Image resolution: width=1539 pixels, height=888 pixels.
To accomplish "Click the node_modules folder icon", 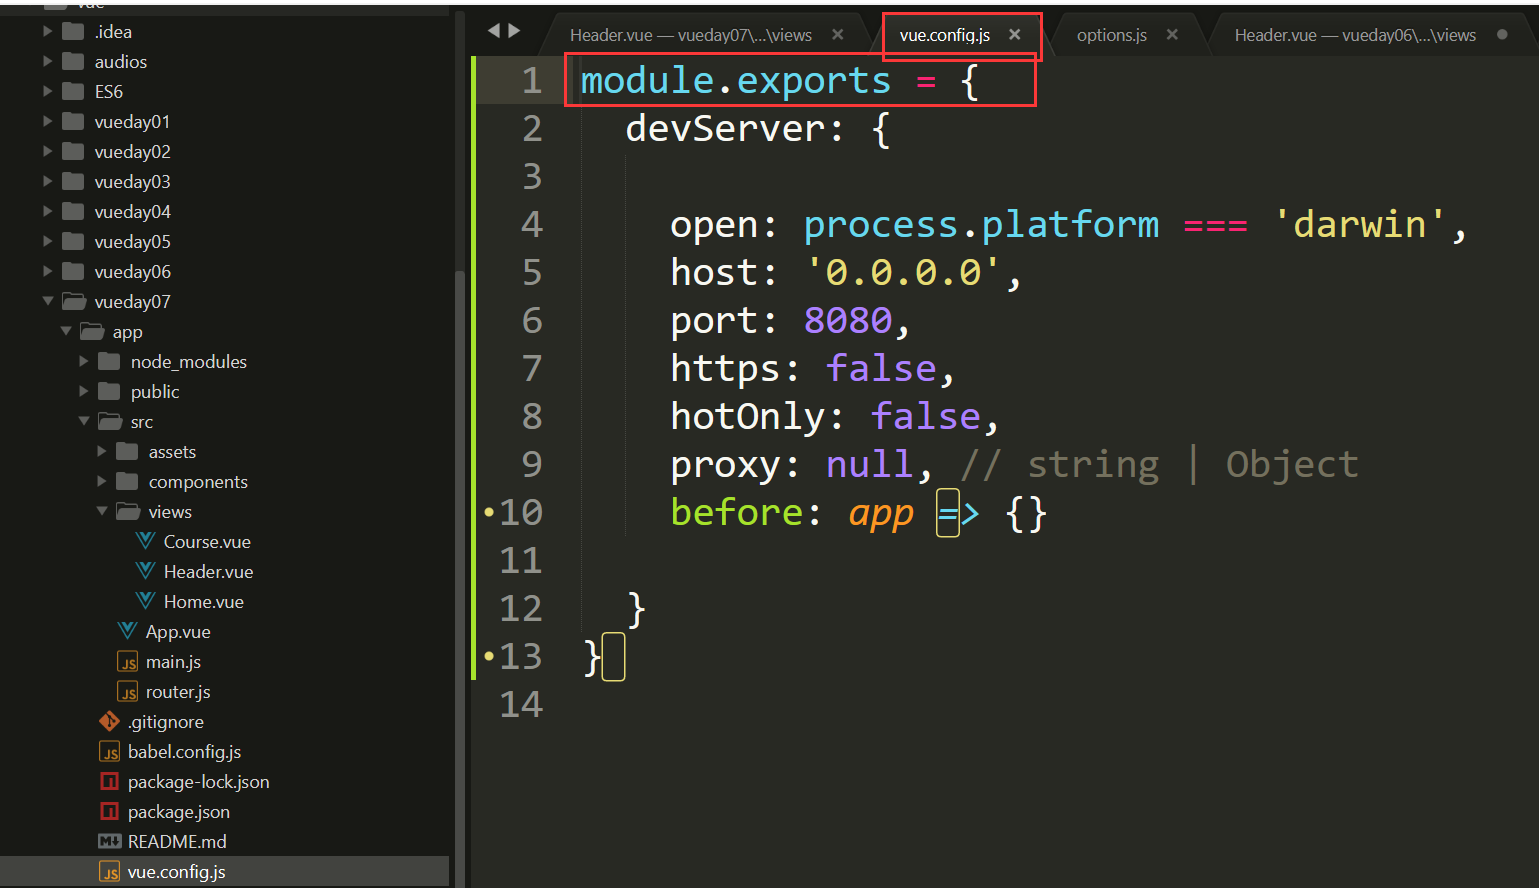I will coord(109,361).
